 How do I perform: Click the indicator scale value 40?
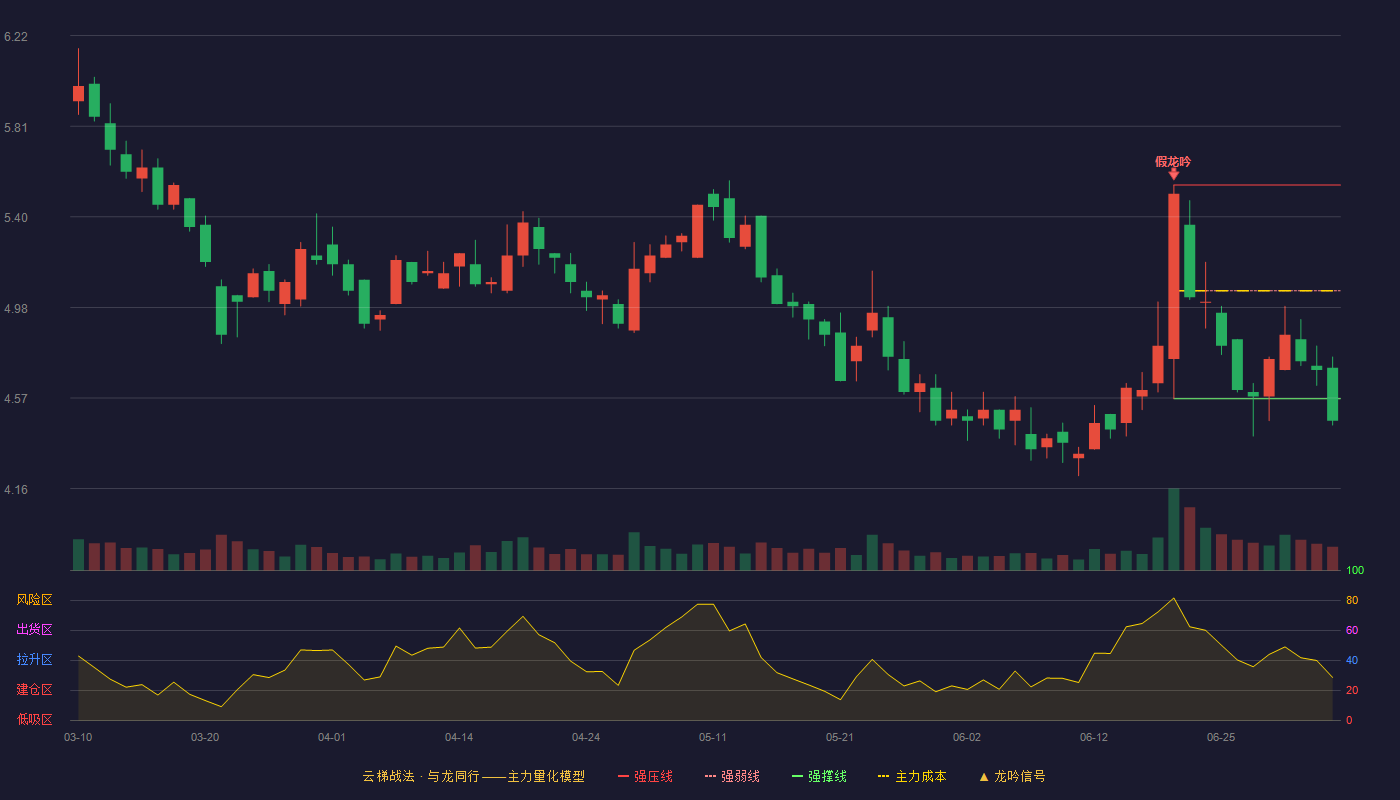(x=1351, y=660)
